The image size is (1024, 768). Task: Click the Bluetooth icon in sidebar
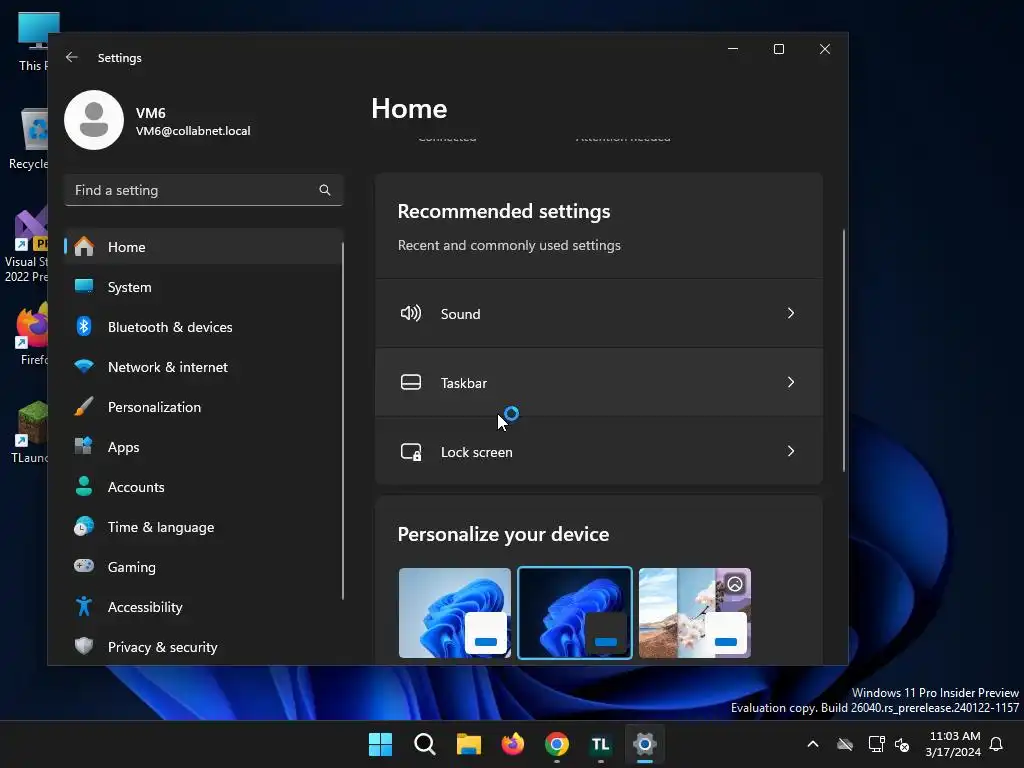click(x=84, y=327)
